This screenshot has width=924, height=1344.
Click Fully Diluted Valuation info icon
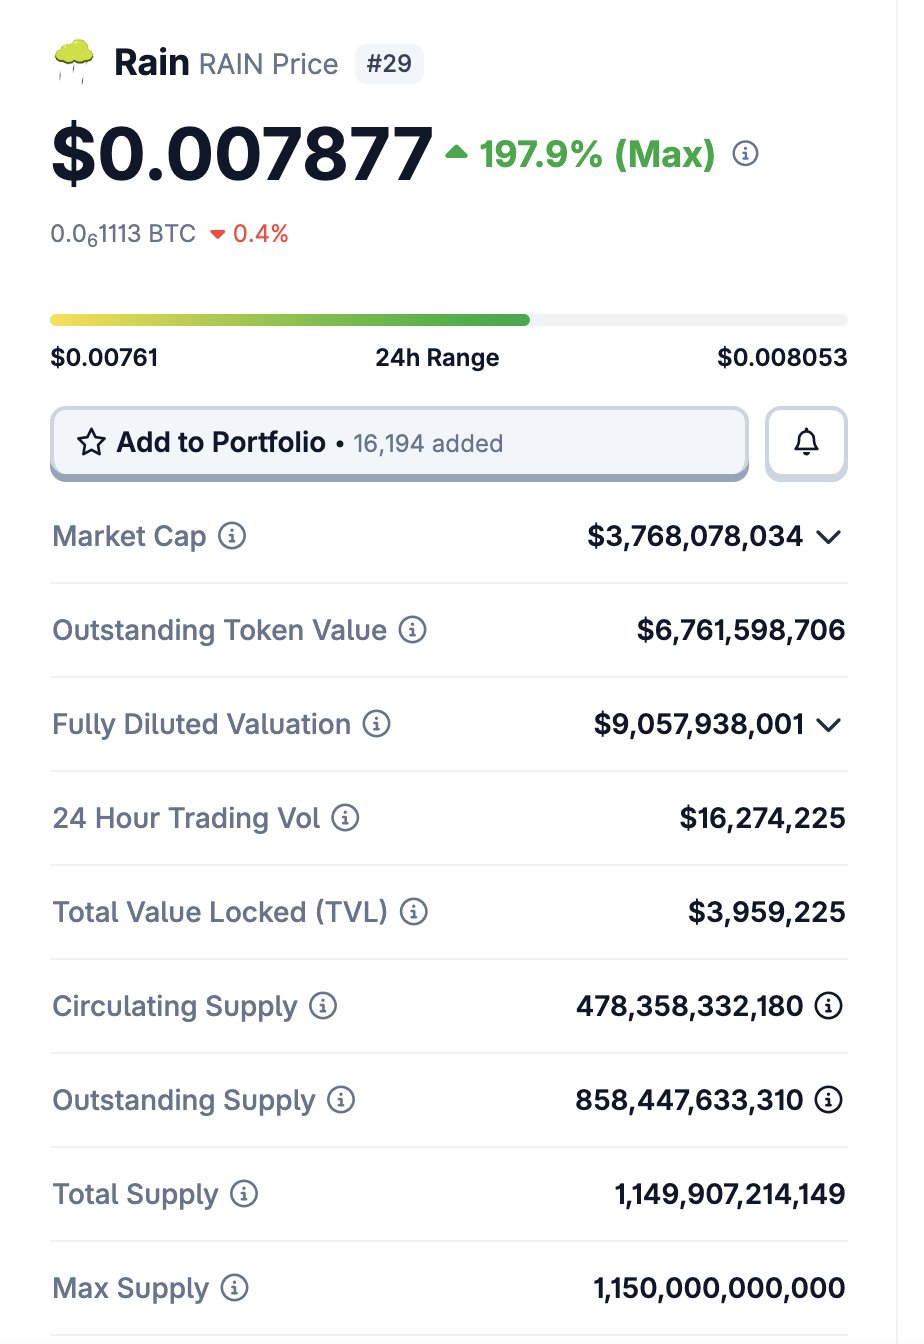point(376,724)
